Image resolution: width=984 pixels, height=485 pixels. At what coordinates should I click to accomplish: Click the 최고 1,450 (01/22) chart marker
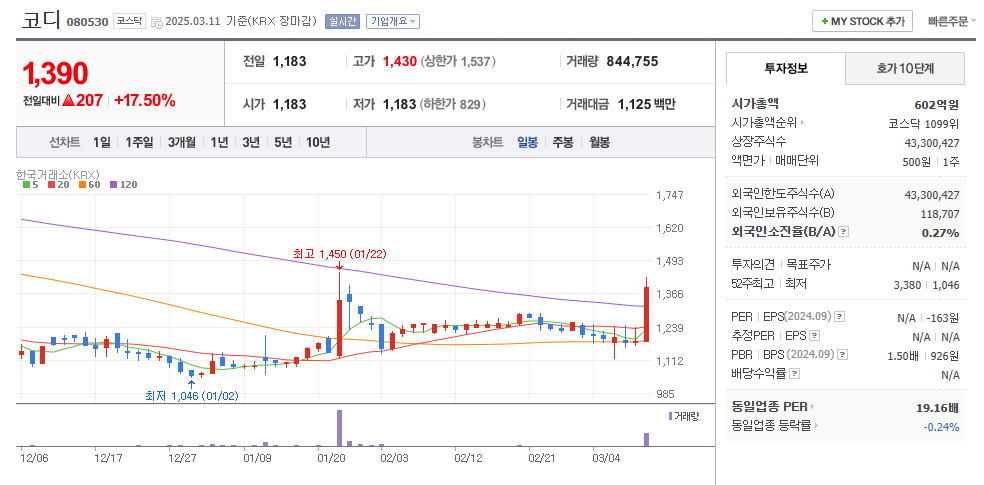[x=340, y=254]
